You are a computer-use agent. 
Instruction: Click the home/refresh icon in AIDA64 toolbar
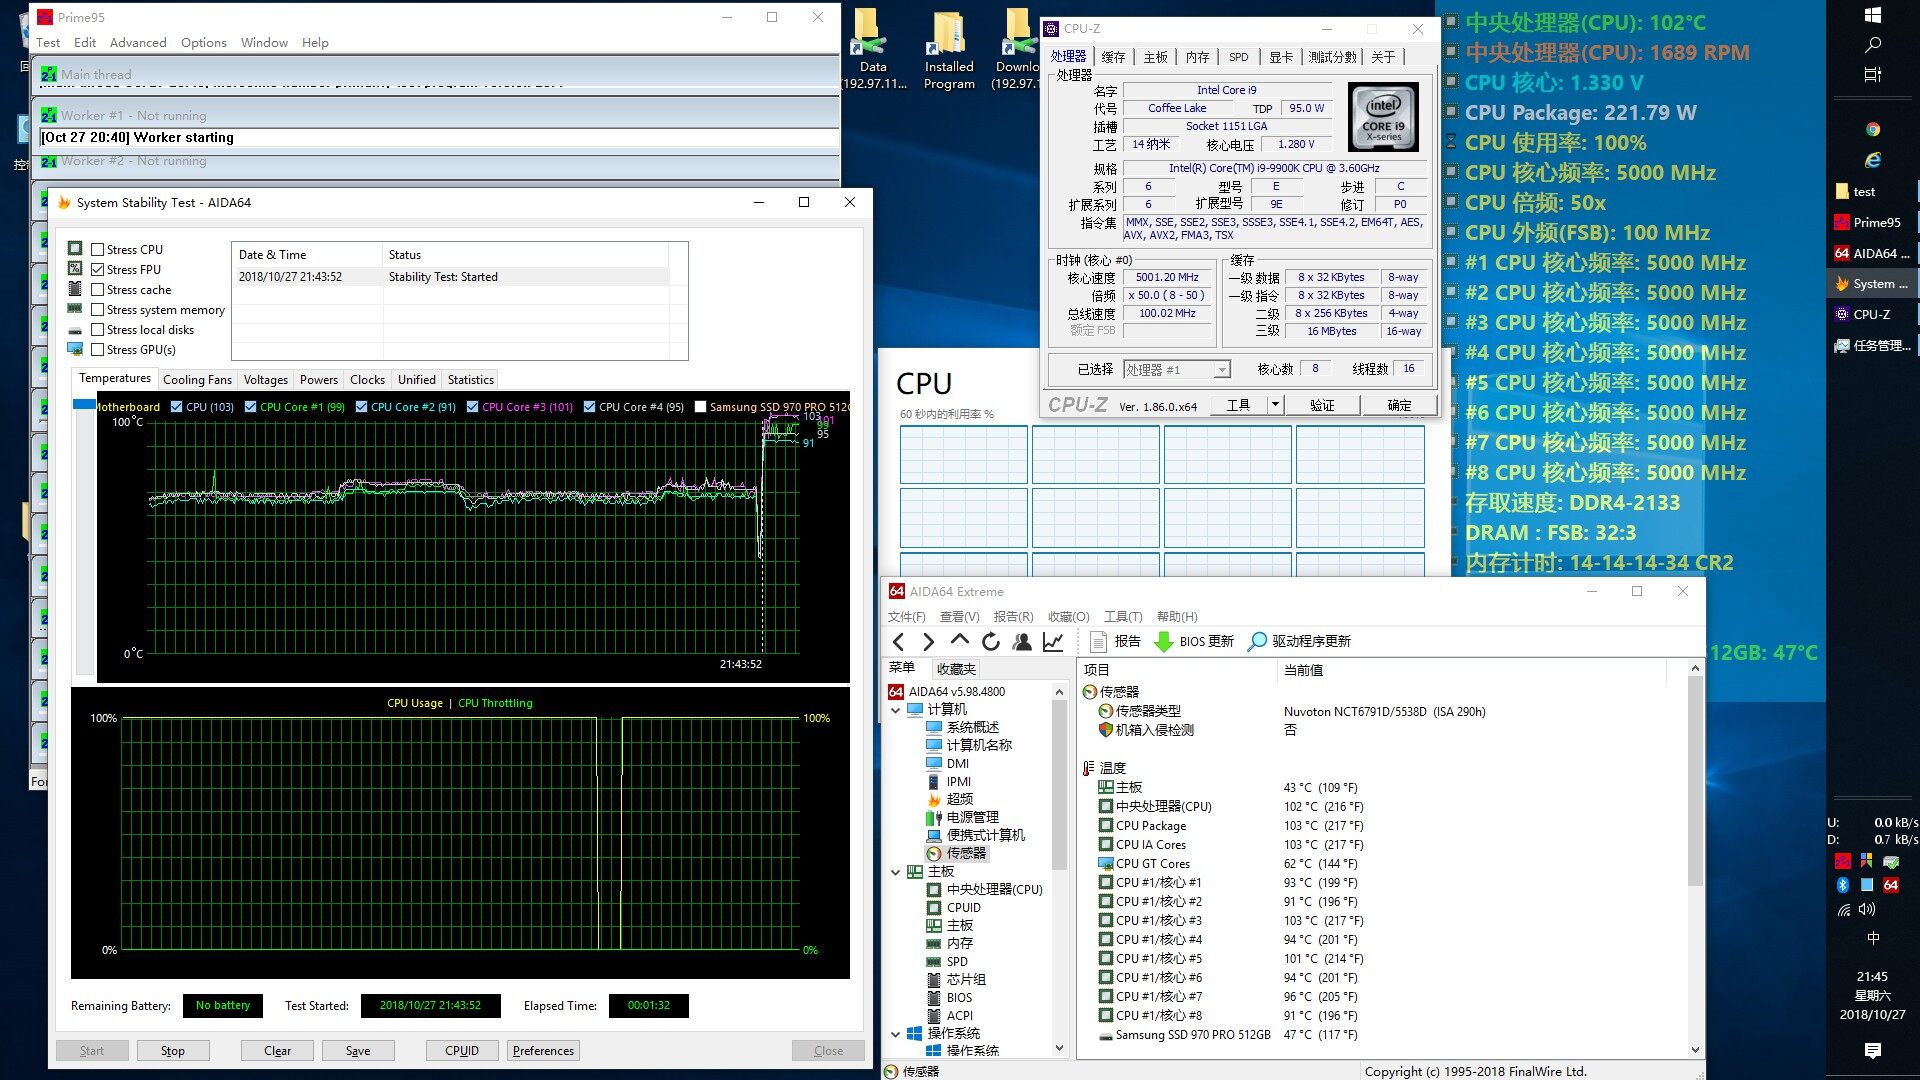(x=989, y=642)
